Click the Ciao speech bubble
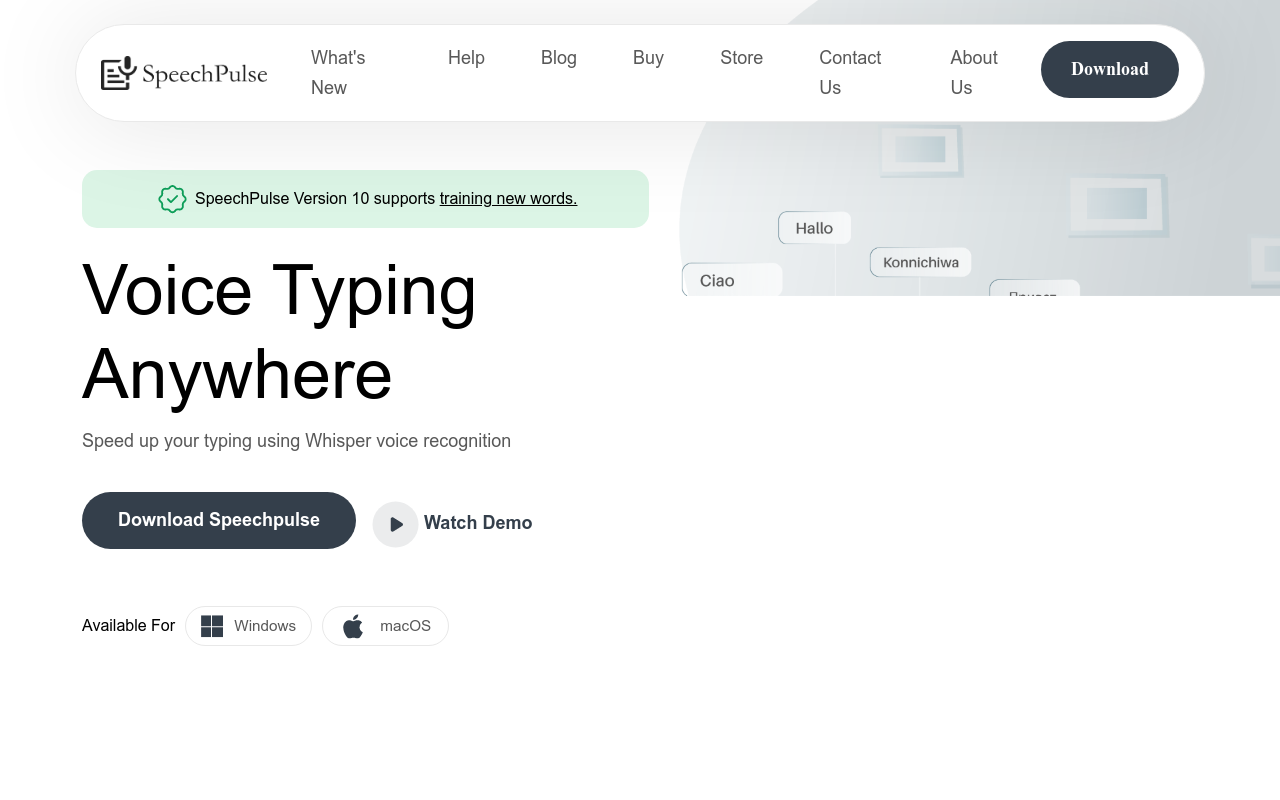The image size is (1280, 800). pyautogui.click(x=732, y=280)
